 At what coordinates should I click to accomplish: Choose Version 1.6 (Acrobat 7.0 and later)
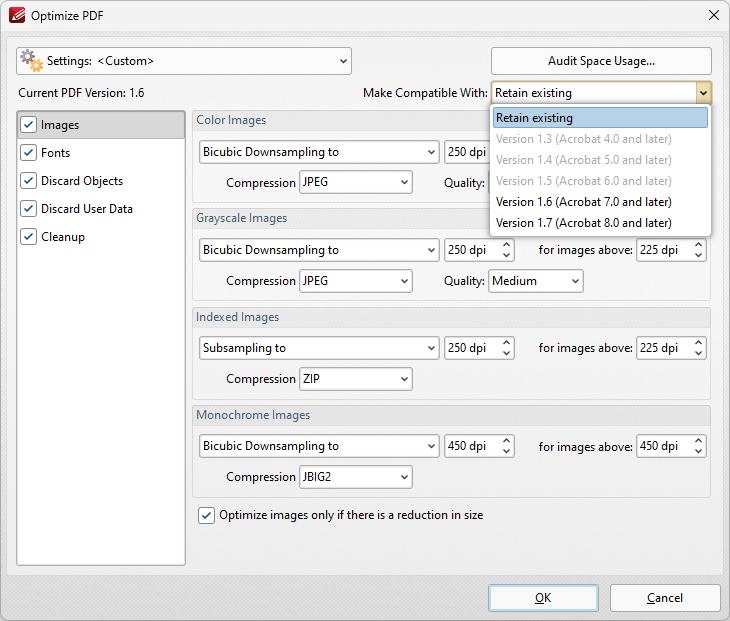(x=600, y=202)
